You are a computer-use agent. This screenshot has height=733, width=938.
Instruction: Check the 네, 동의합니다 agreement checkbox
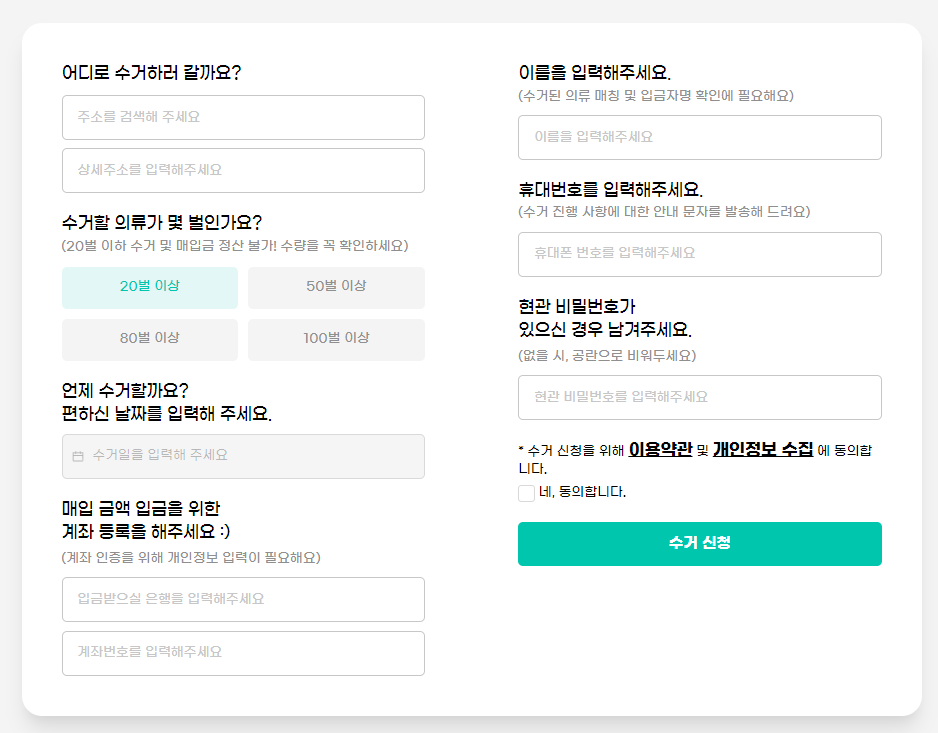pos(526,493)
